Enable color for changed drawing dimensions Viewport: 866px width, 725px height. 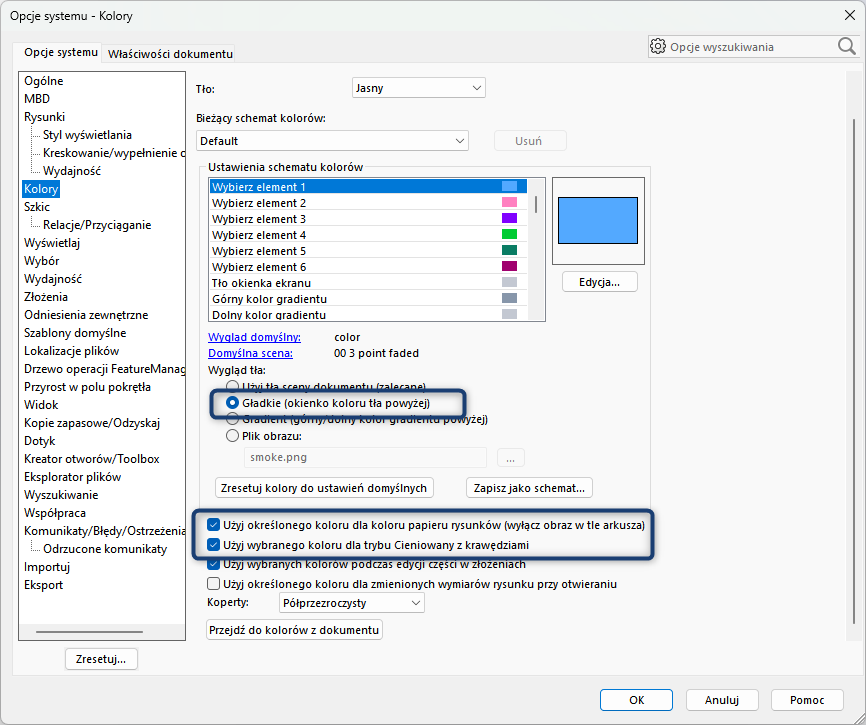pyautogui.click(x=214, y=583)
